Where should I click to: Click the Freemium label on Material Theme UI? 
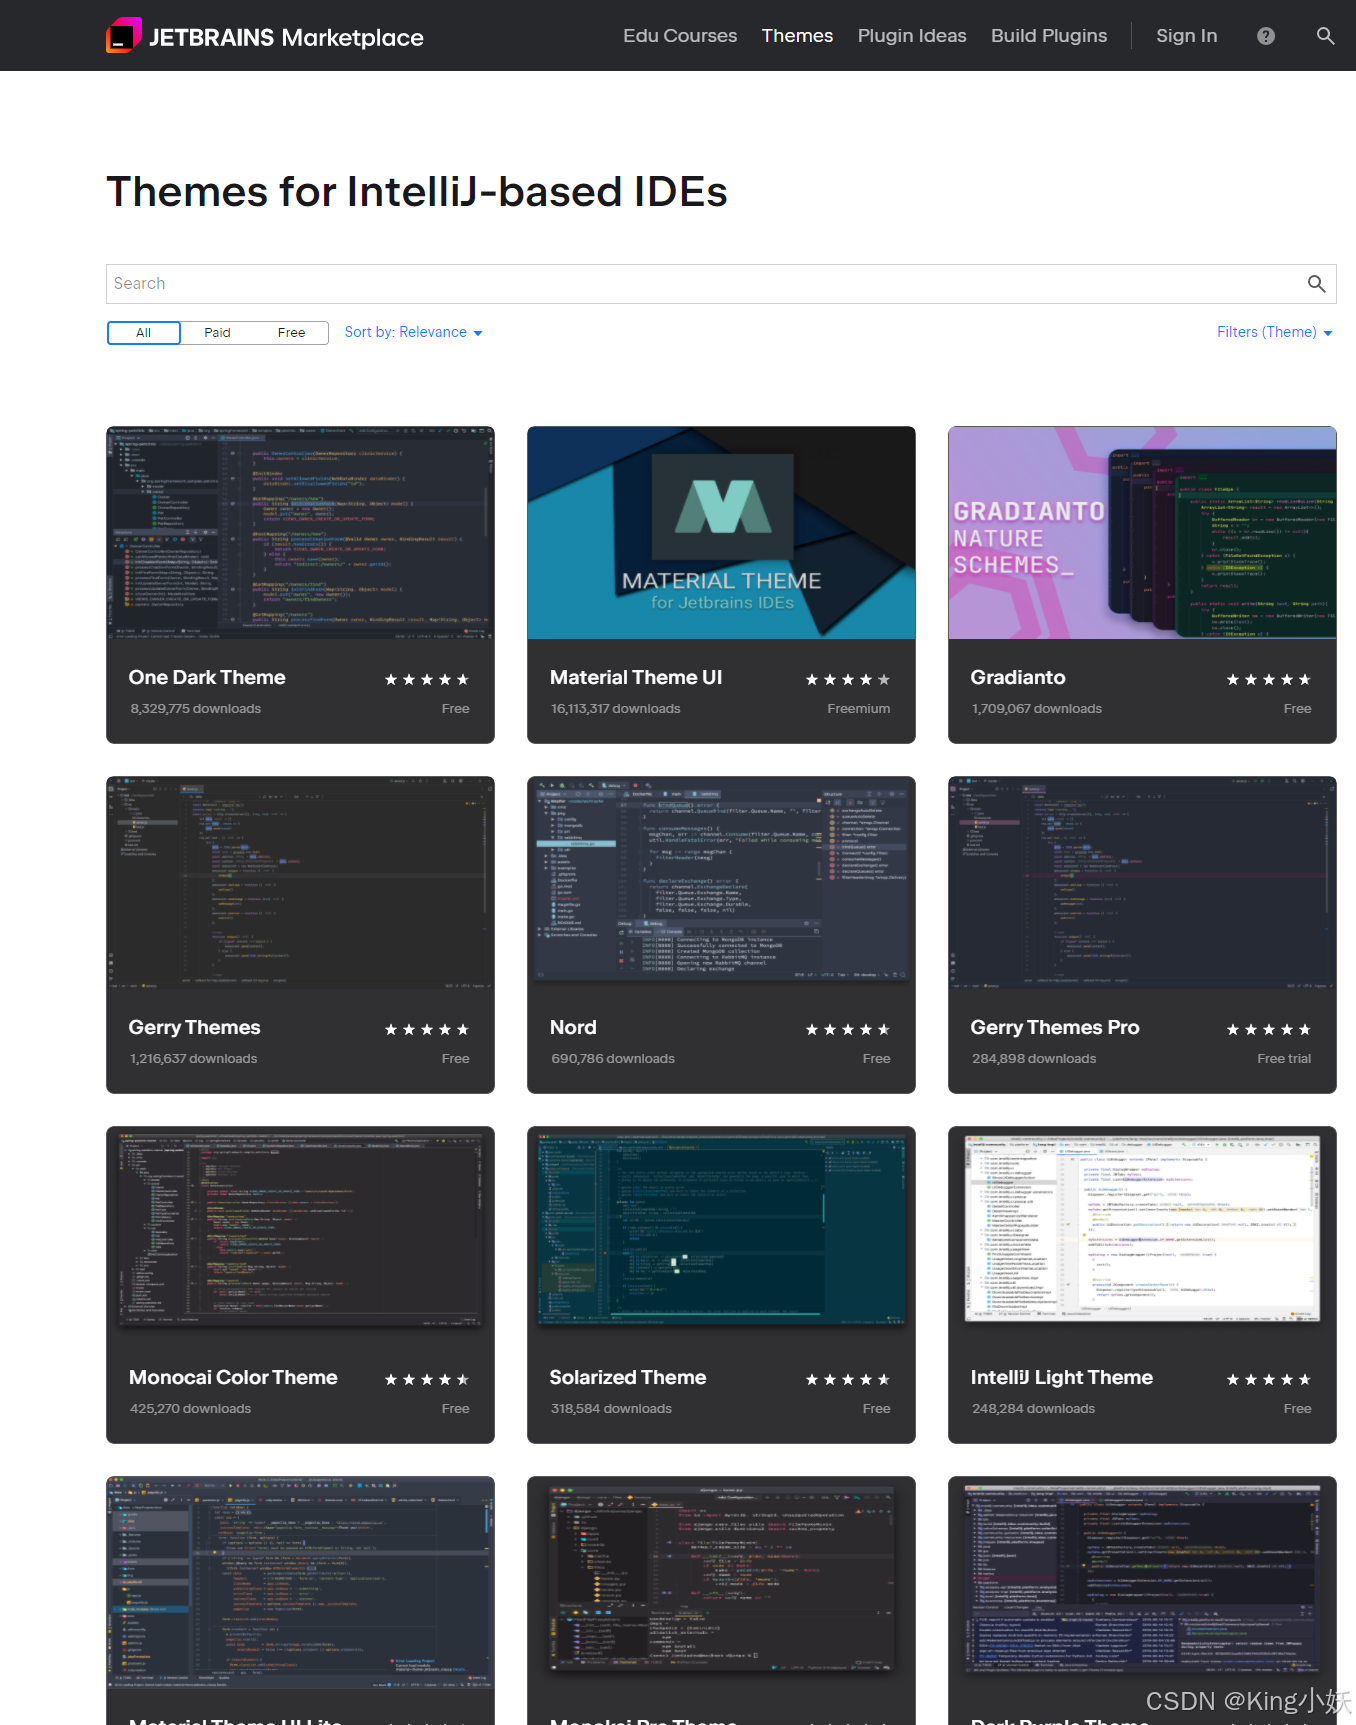[859, 708]
